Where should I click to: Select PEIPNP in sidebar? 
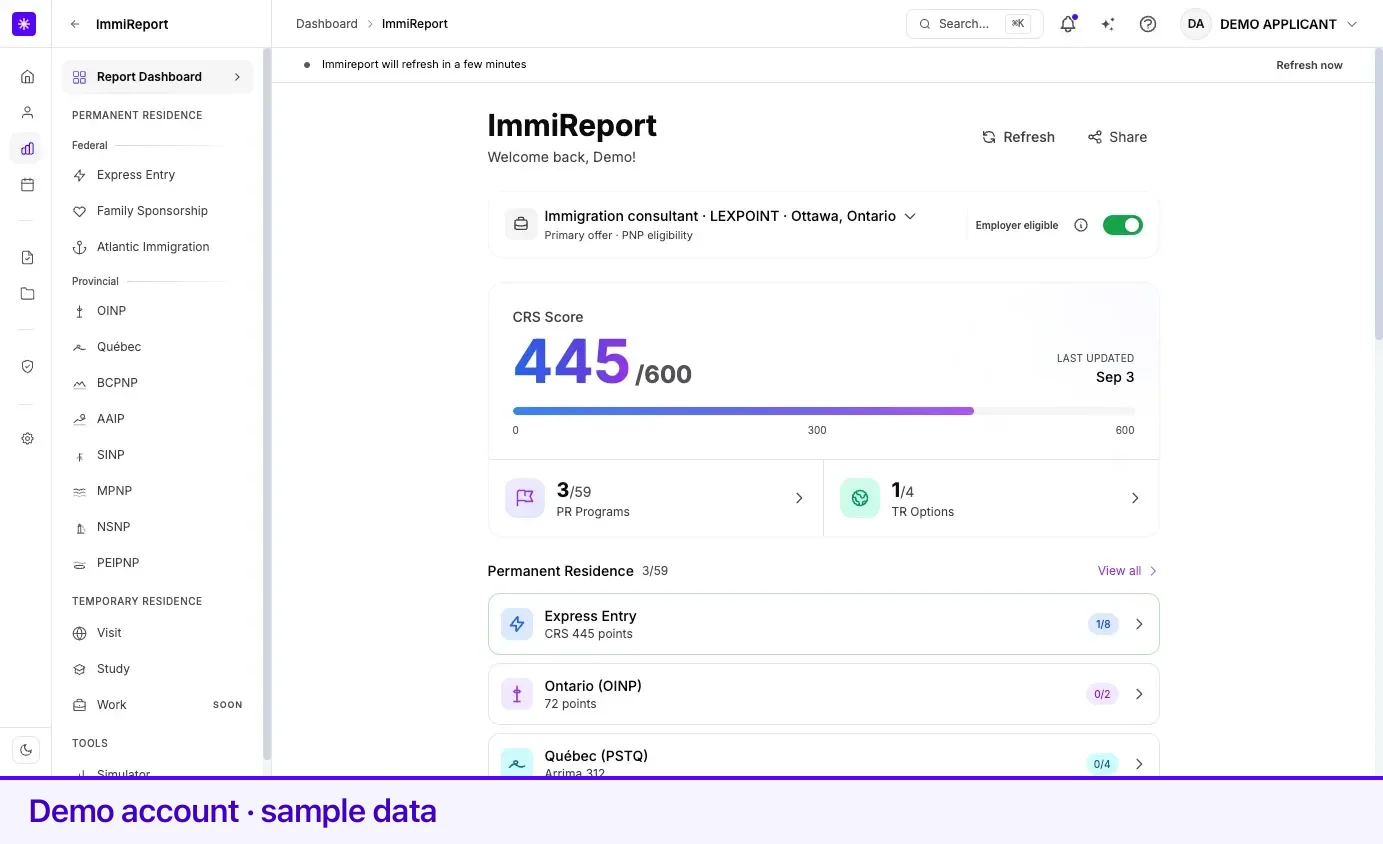pos(158,563)
